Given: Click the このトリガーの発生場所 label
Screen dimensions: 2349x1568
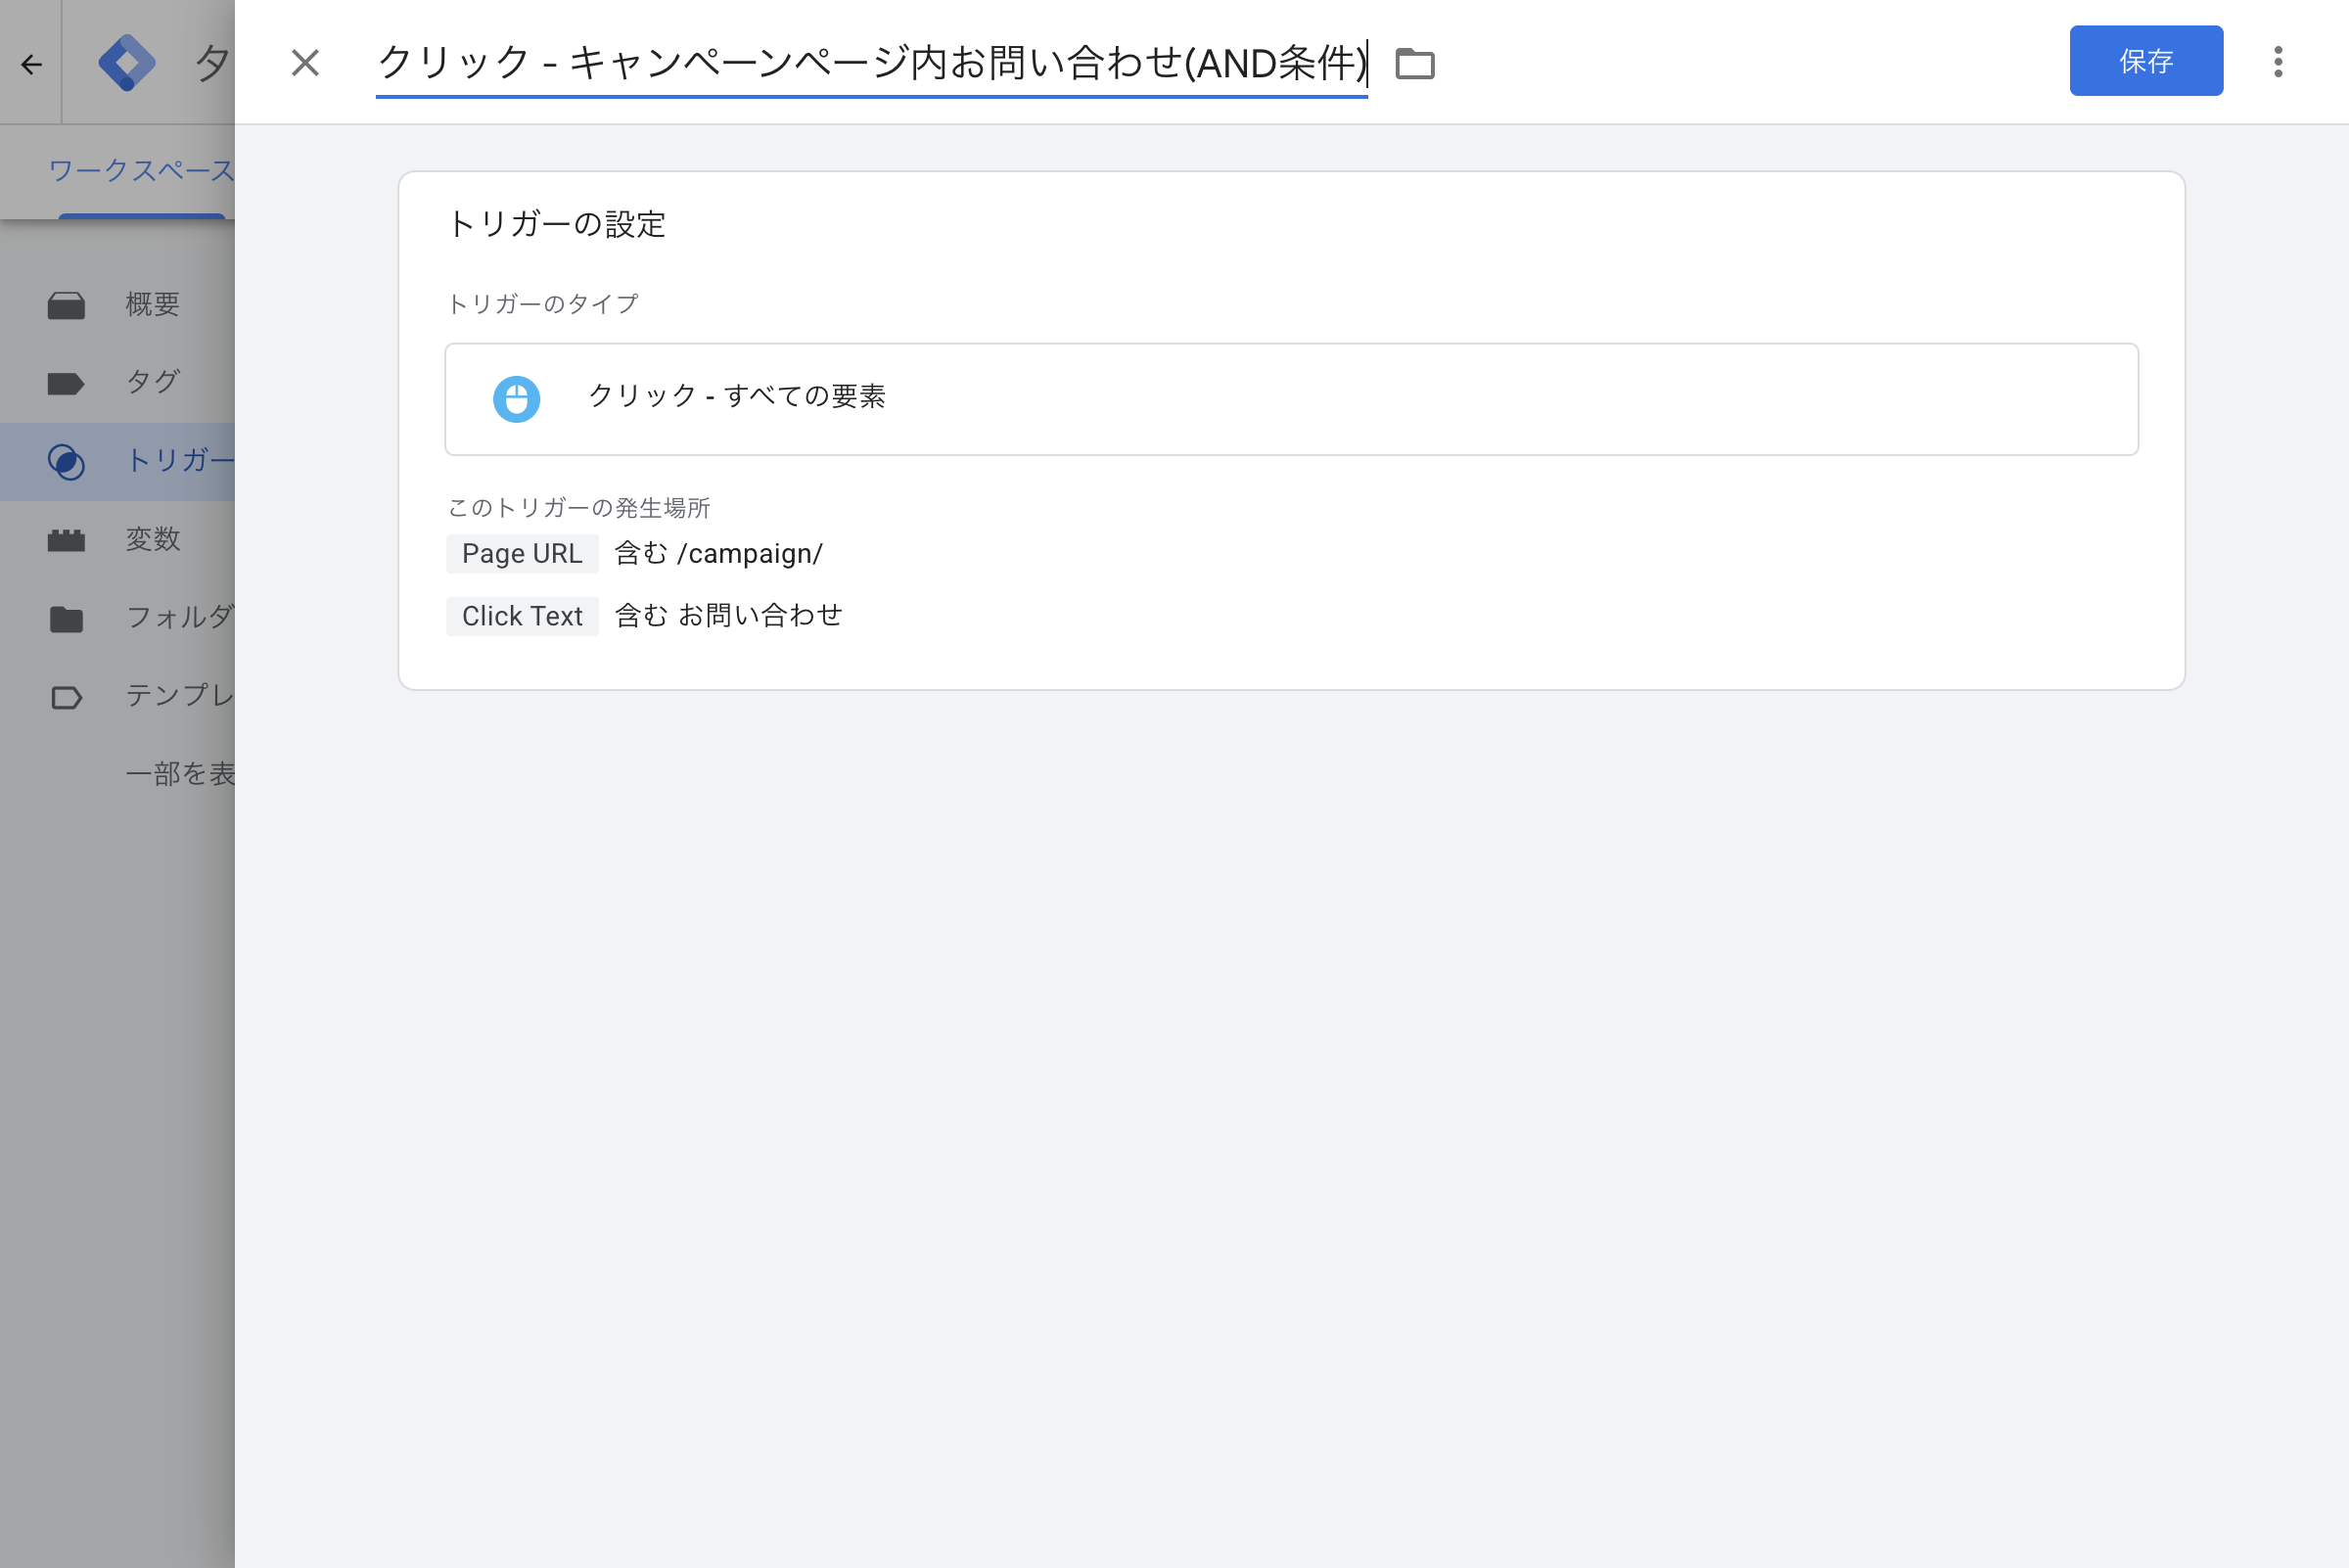Looking at the screenshot, I should coord(578,508).
